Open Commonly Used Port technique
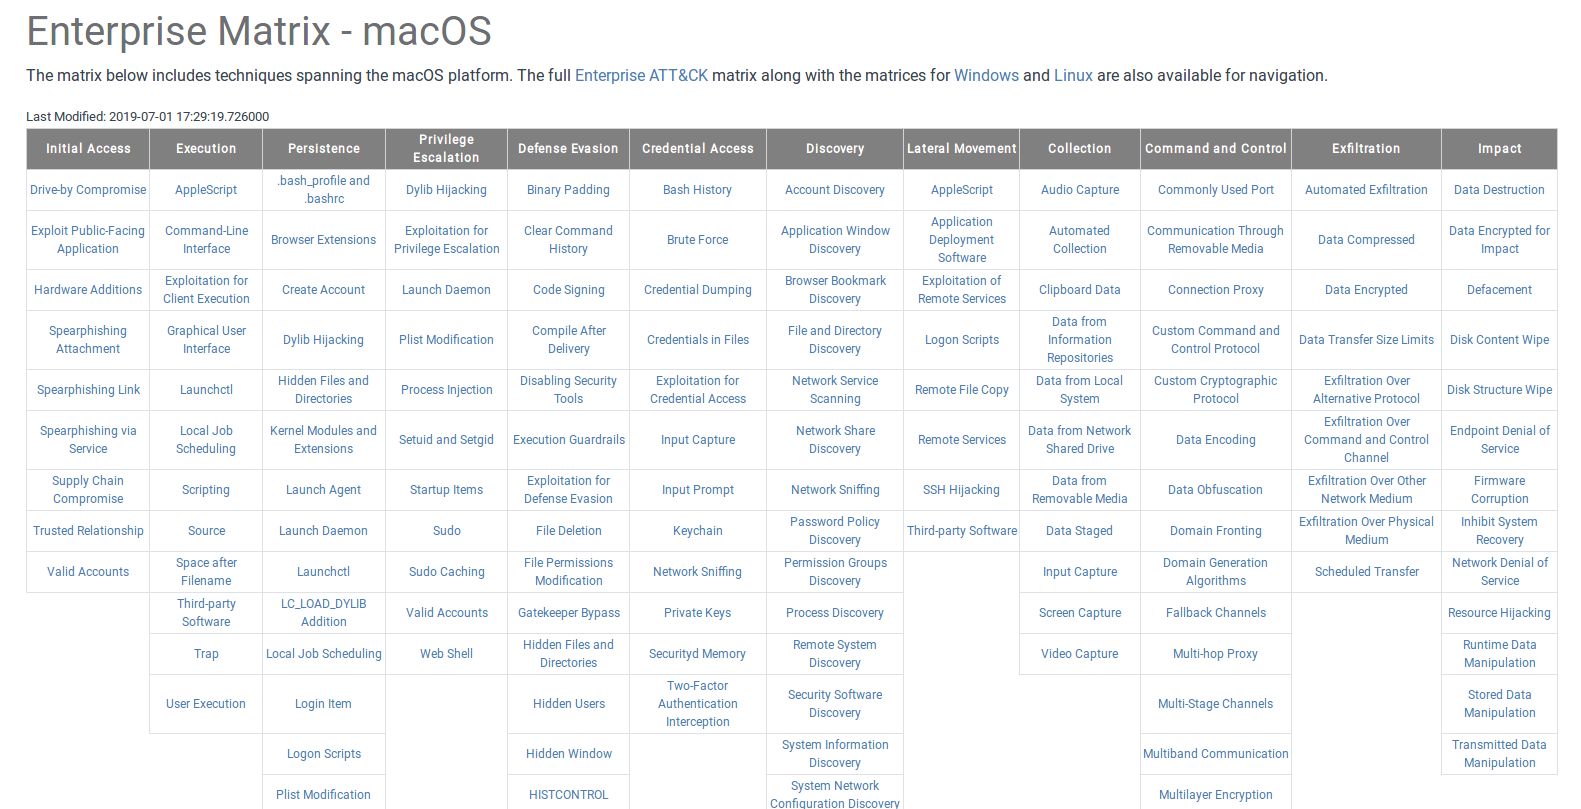The width and height of the screenshot is (1581, 809). [x=1216, y=189]
